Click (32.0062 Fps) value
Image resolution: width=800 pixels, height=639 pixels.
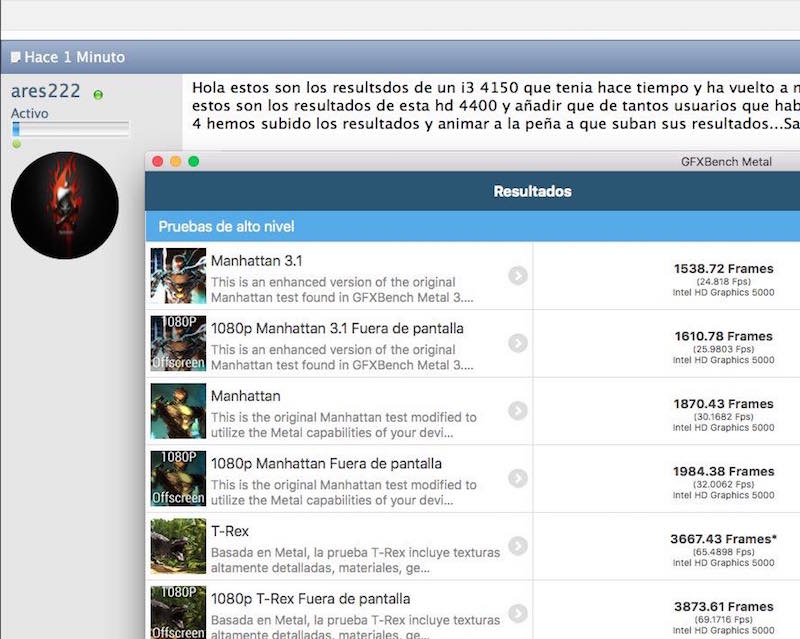pyautogui.click(x=723, y=484)
